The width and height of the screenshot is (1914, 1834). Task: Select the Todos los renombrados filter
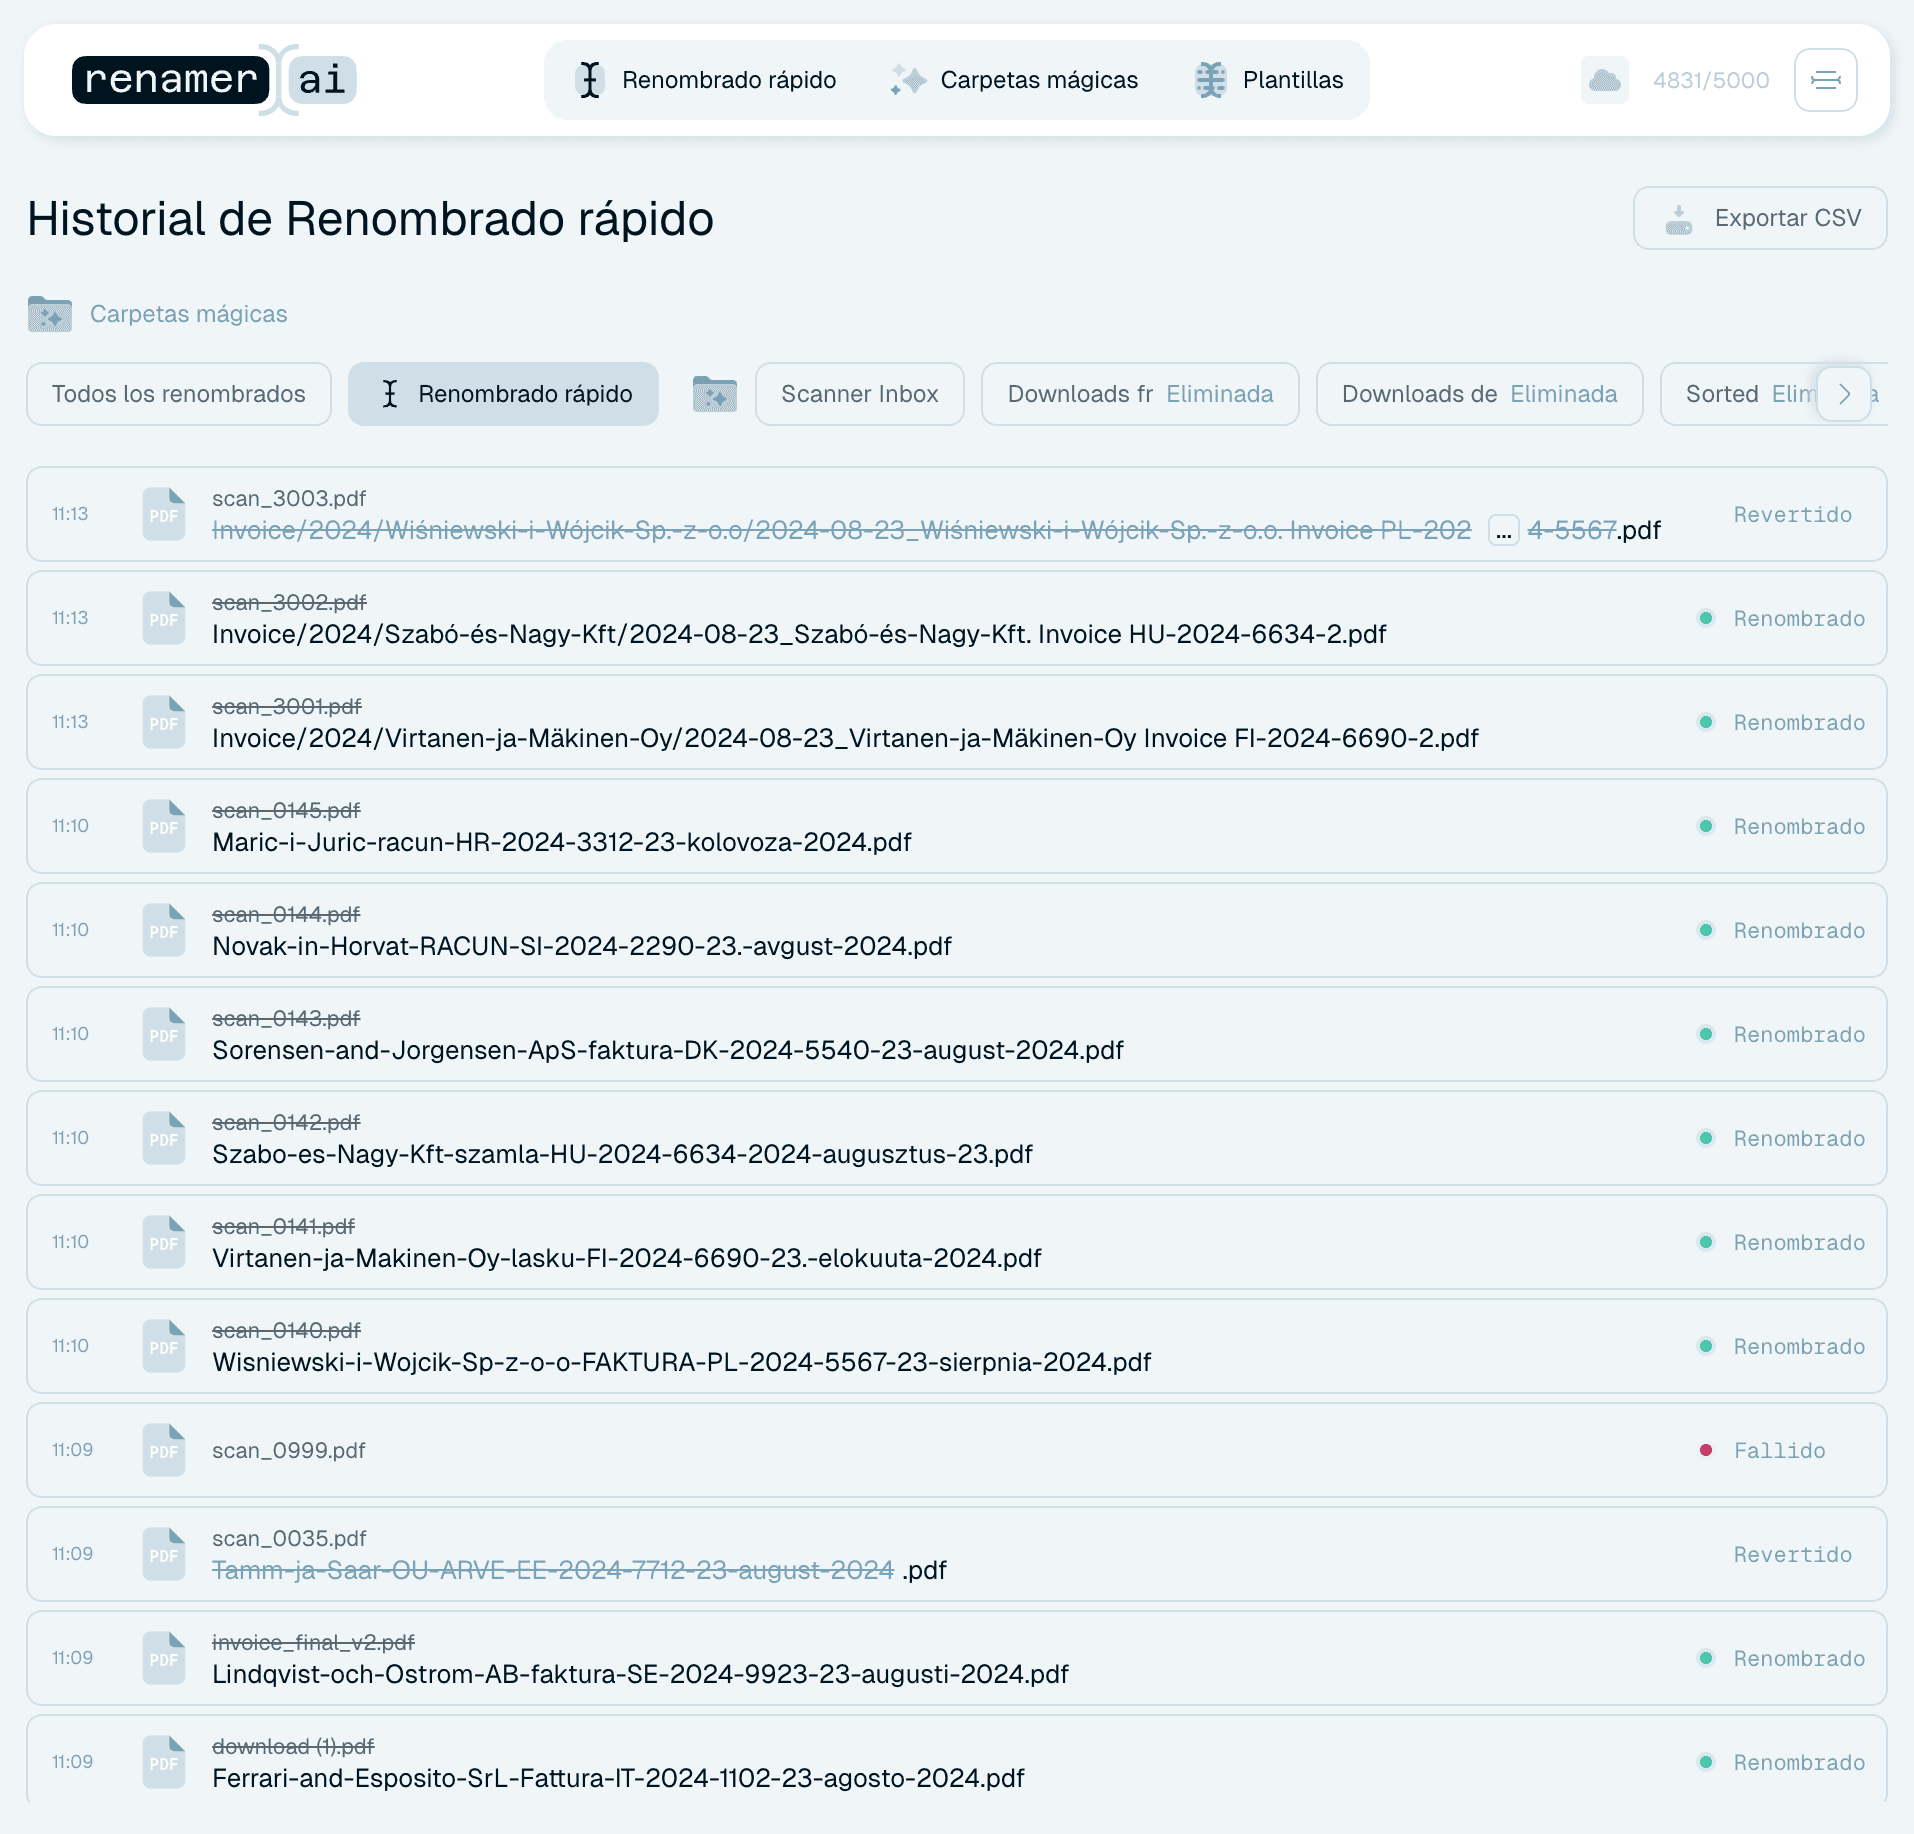click(179, 394)
